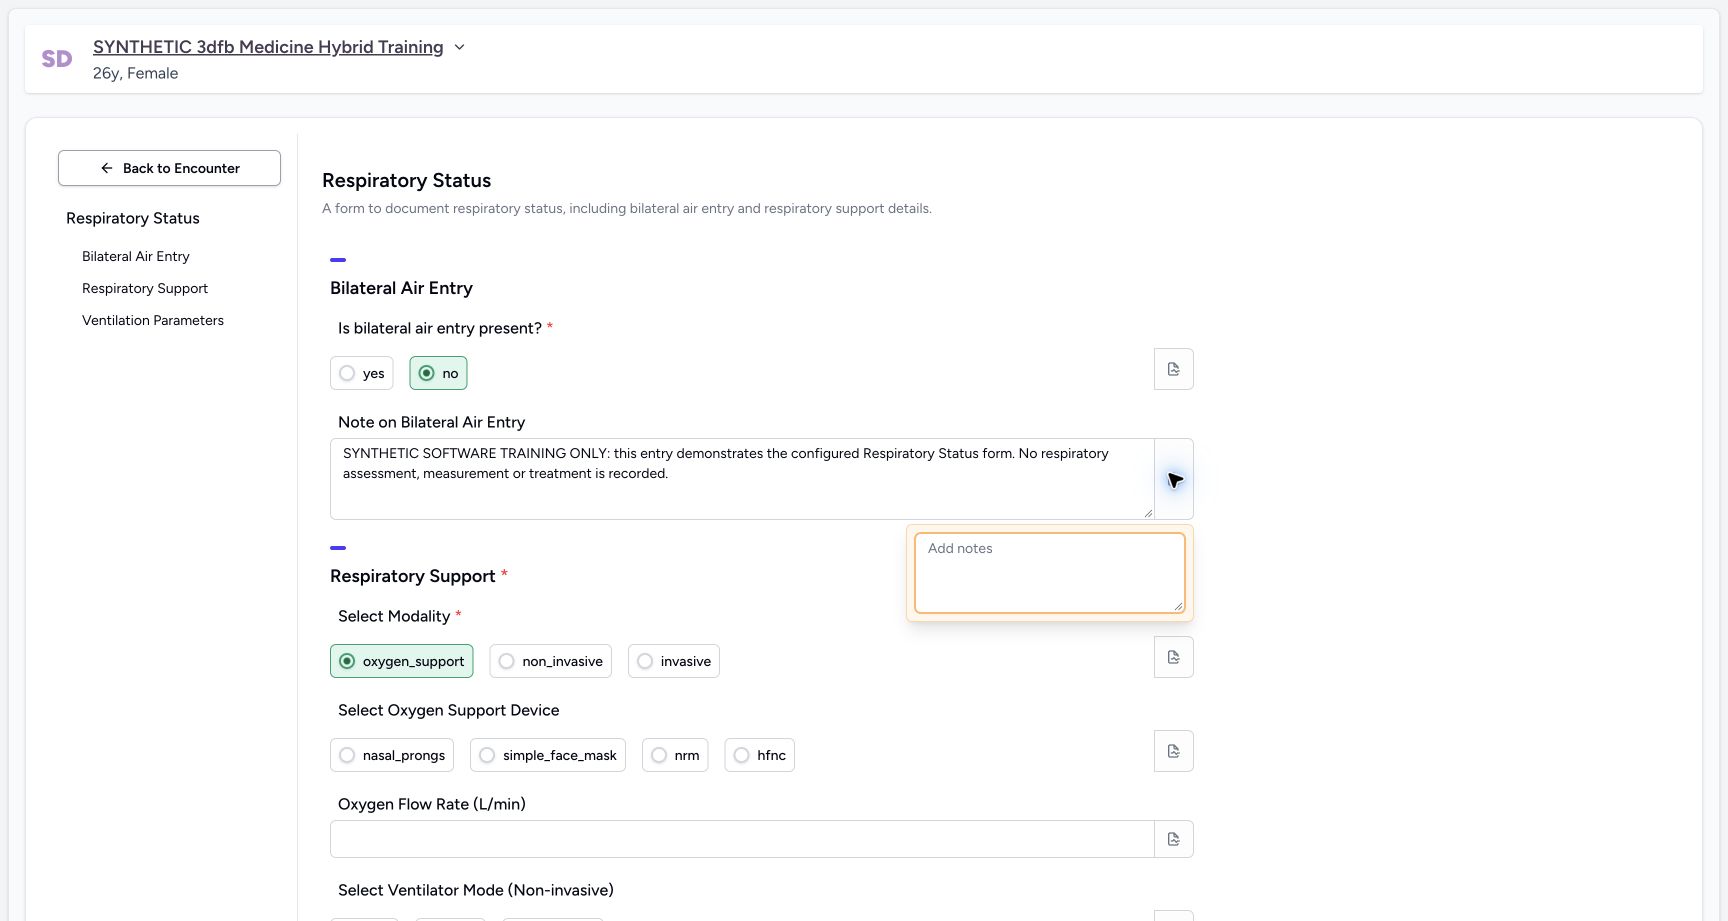Screen dimensions: 1728x921
Task: Open notes icon for bilateral air entry question
Action: click(x=1173, y=369)
